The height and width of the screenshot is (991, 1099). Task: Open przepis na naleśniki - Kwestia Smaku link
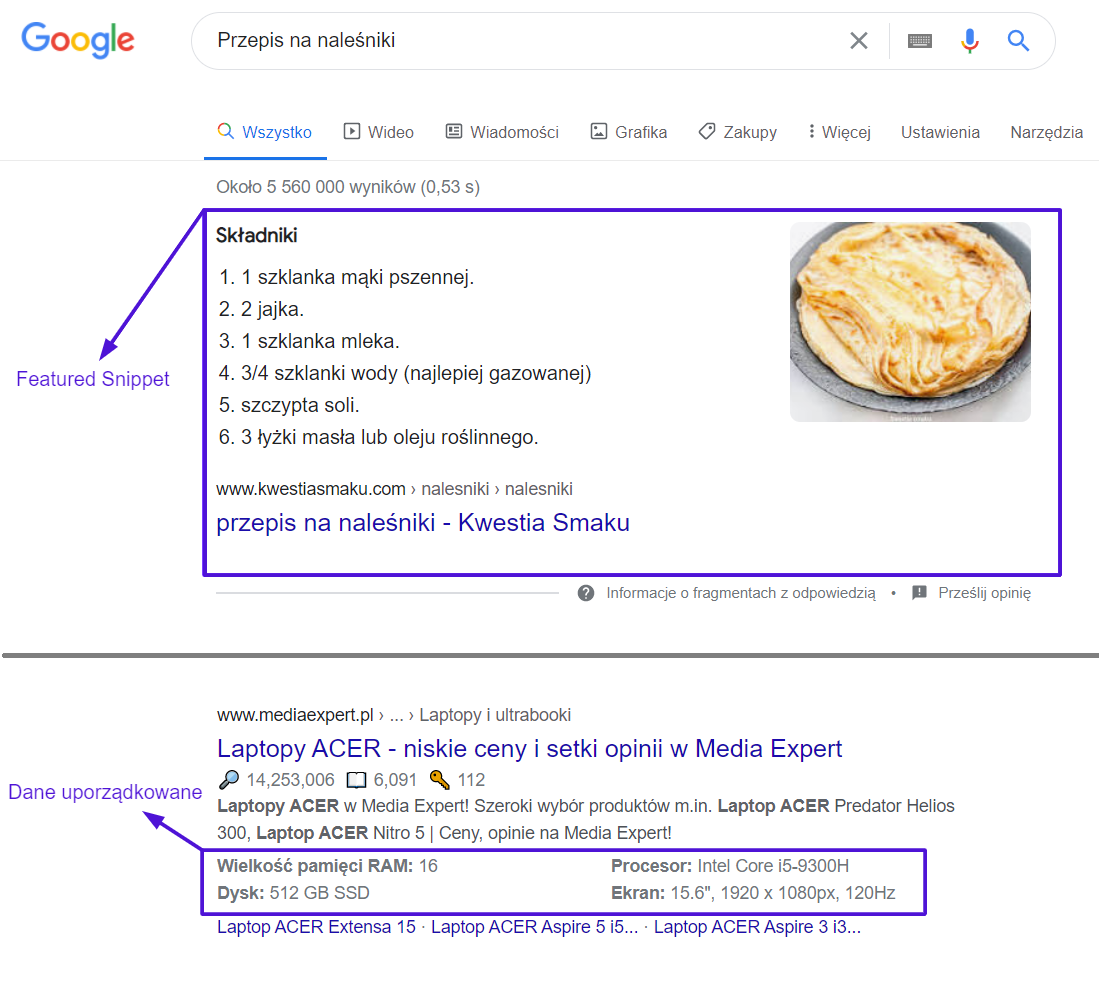click(x=423, y=523)
